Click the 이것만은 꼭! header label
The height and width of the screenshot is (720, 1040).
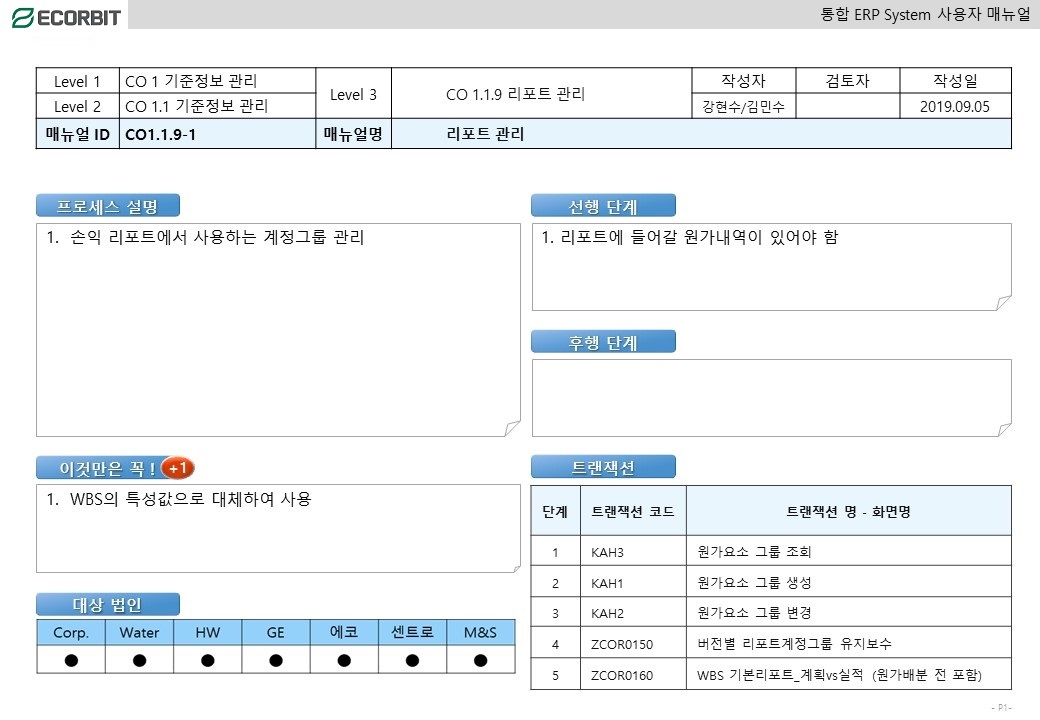[107, 468]
